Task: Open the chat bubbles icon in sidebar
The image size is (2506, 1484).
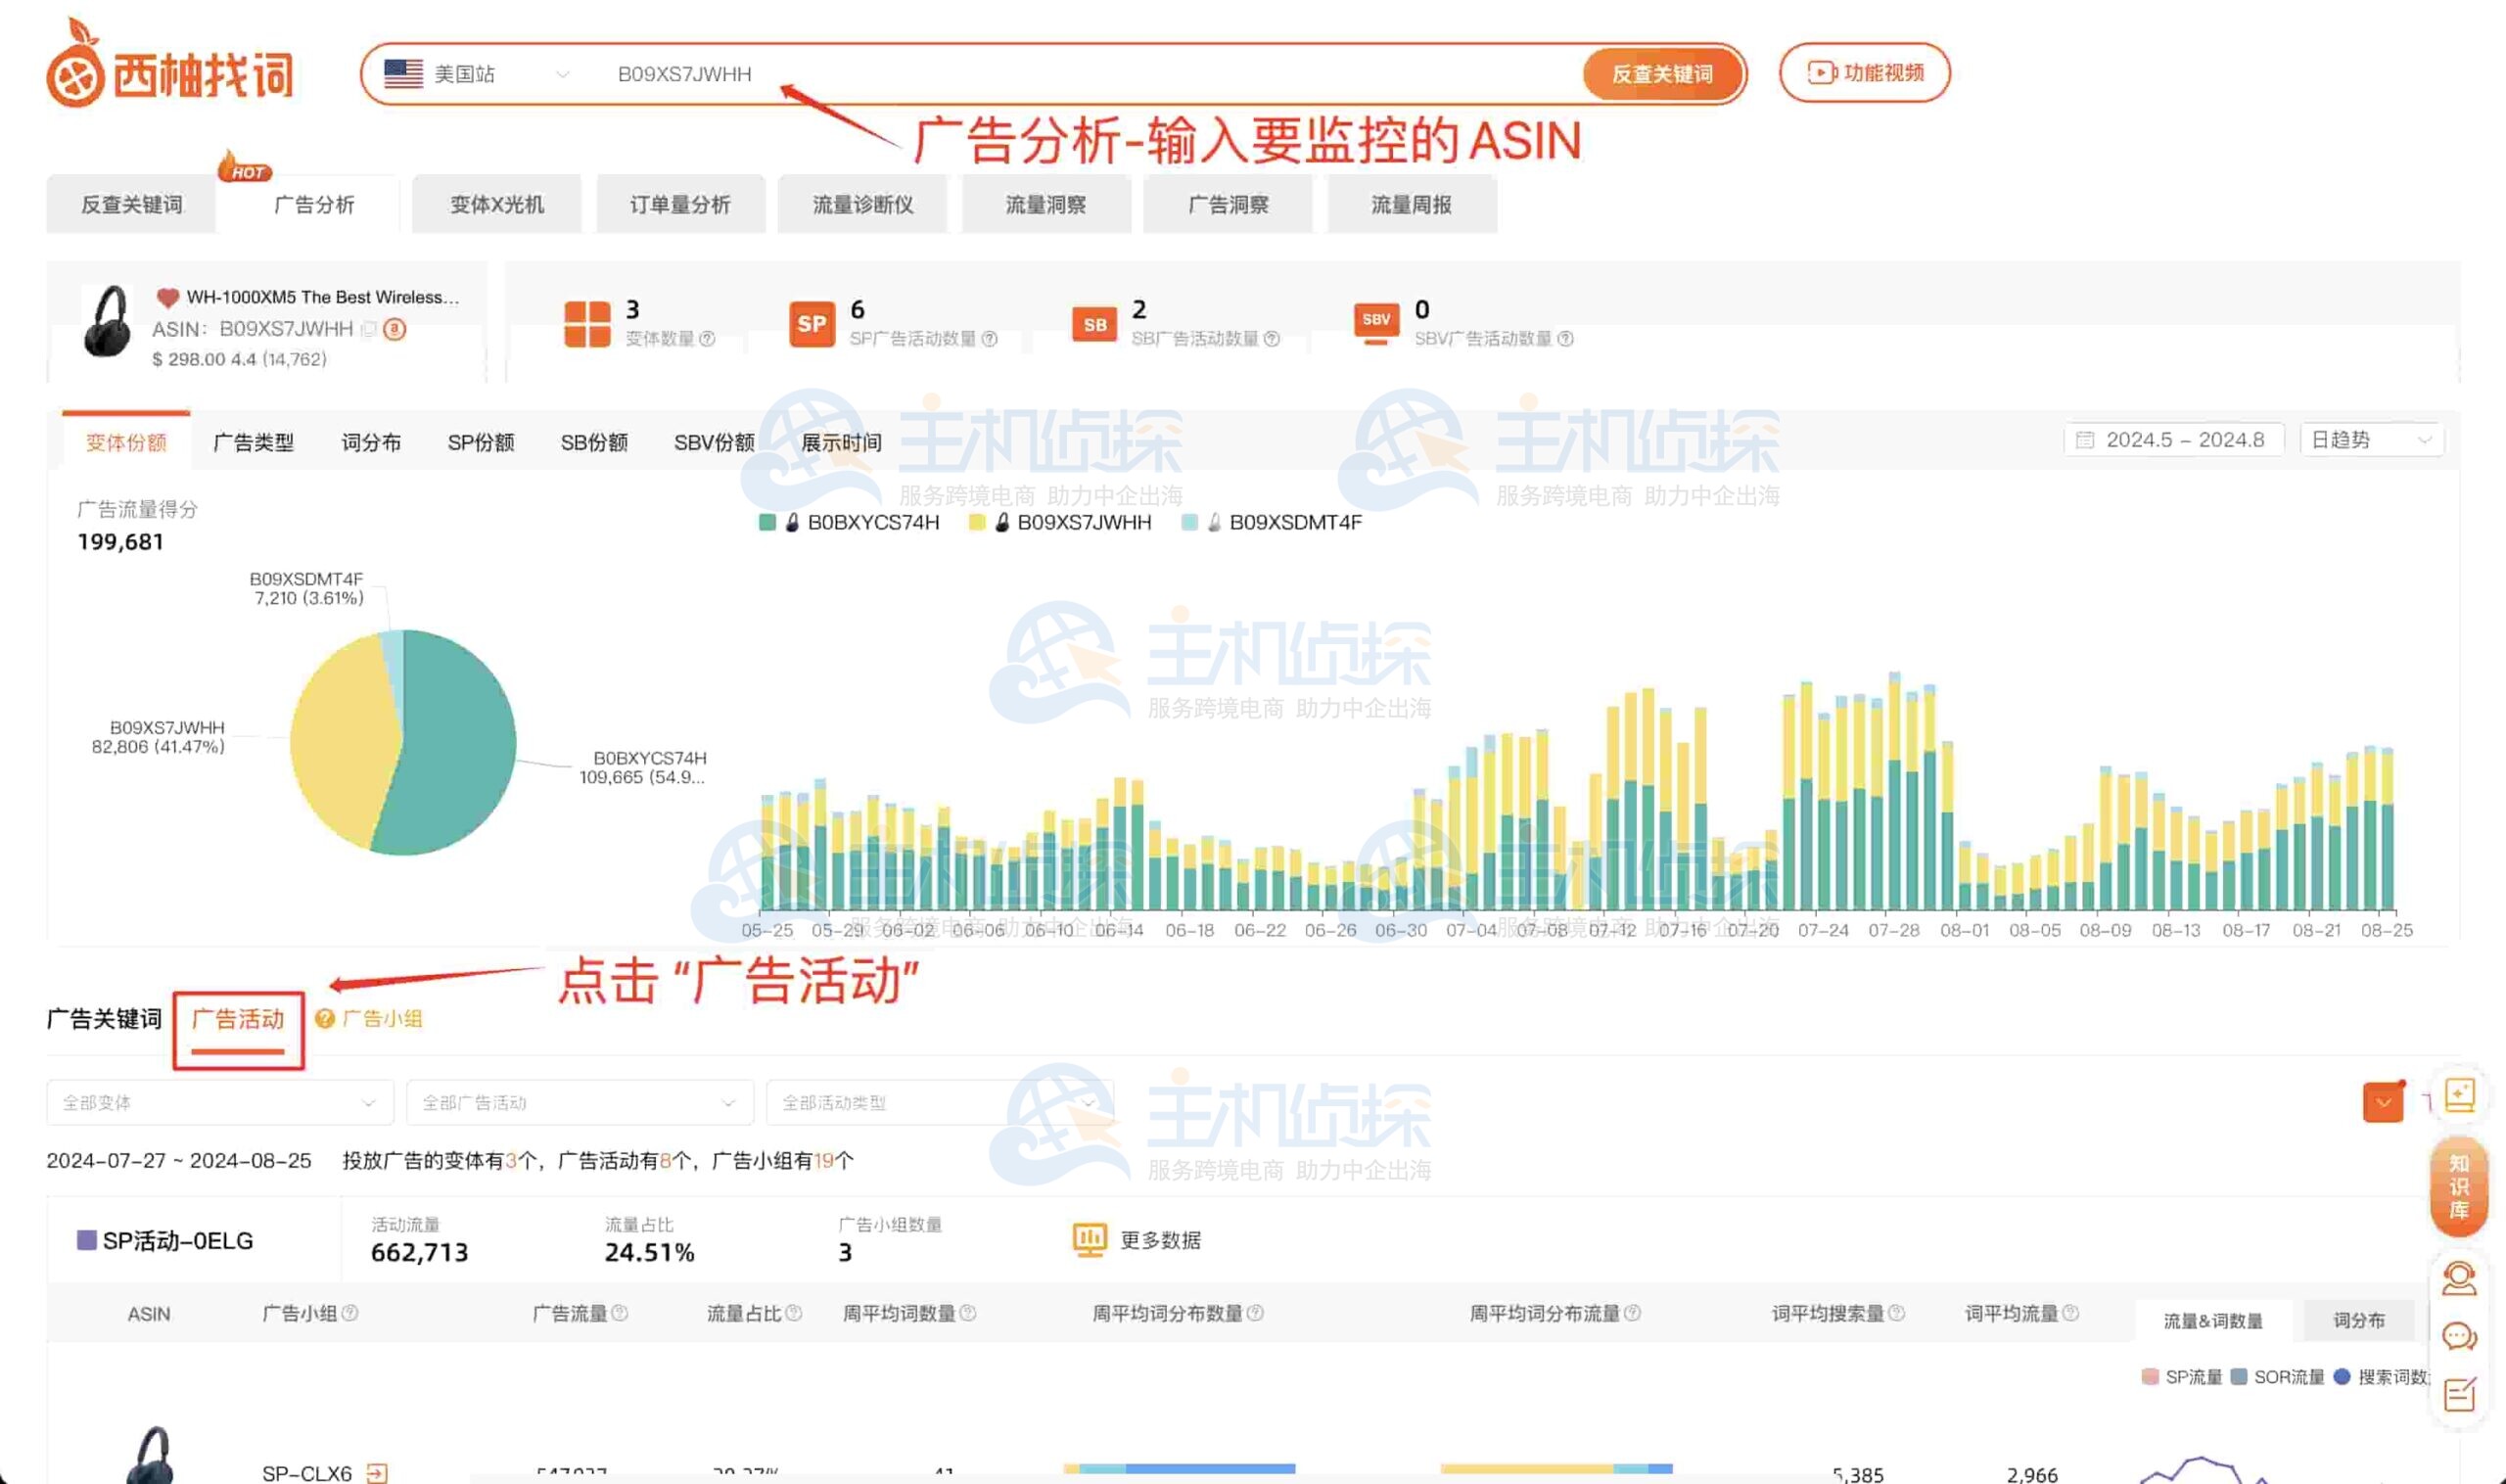Action: click(x=2458, y=1336)
